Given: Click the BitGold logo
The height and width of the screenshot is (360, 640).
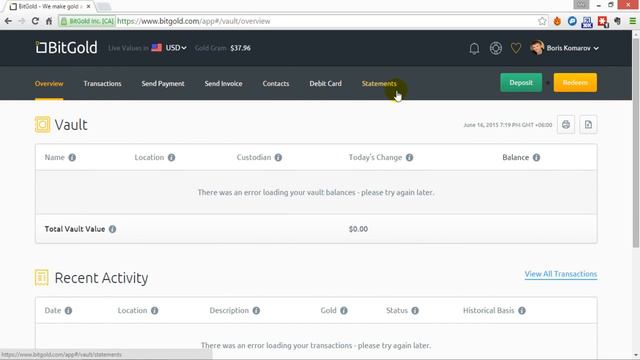Looking at the screenshot, I should point(66,48).
